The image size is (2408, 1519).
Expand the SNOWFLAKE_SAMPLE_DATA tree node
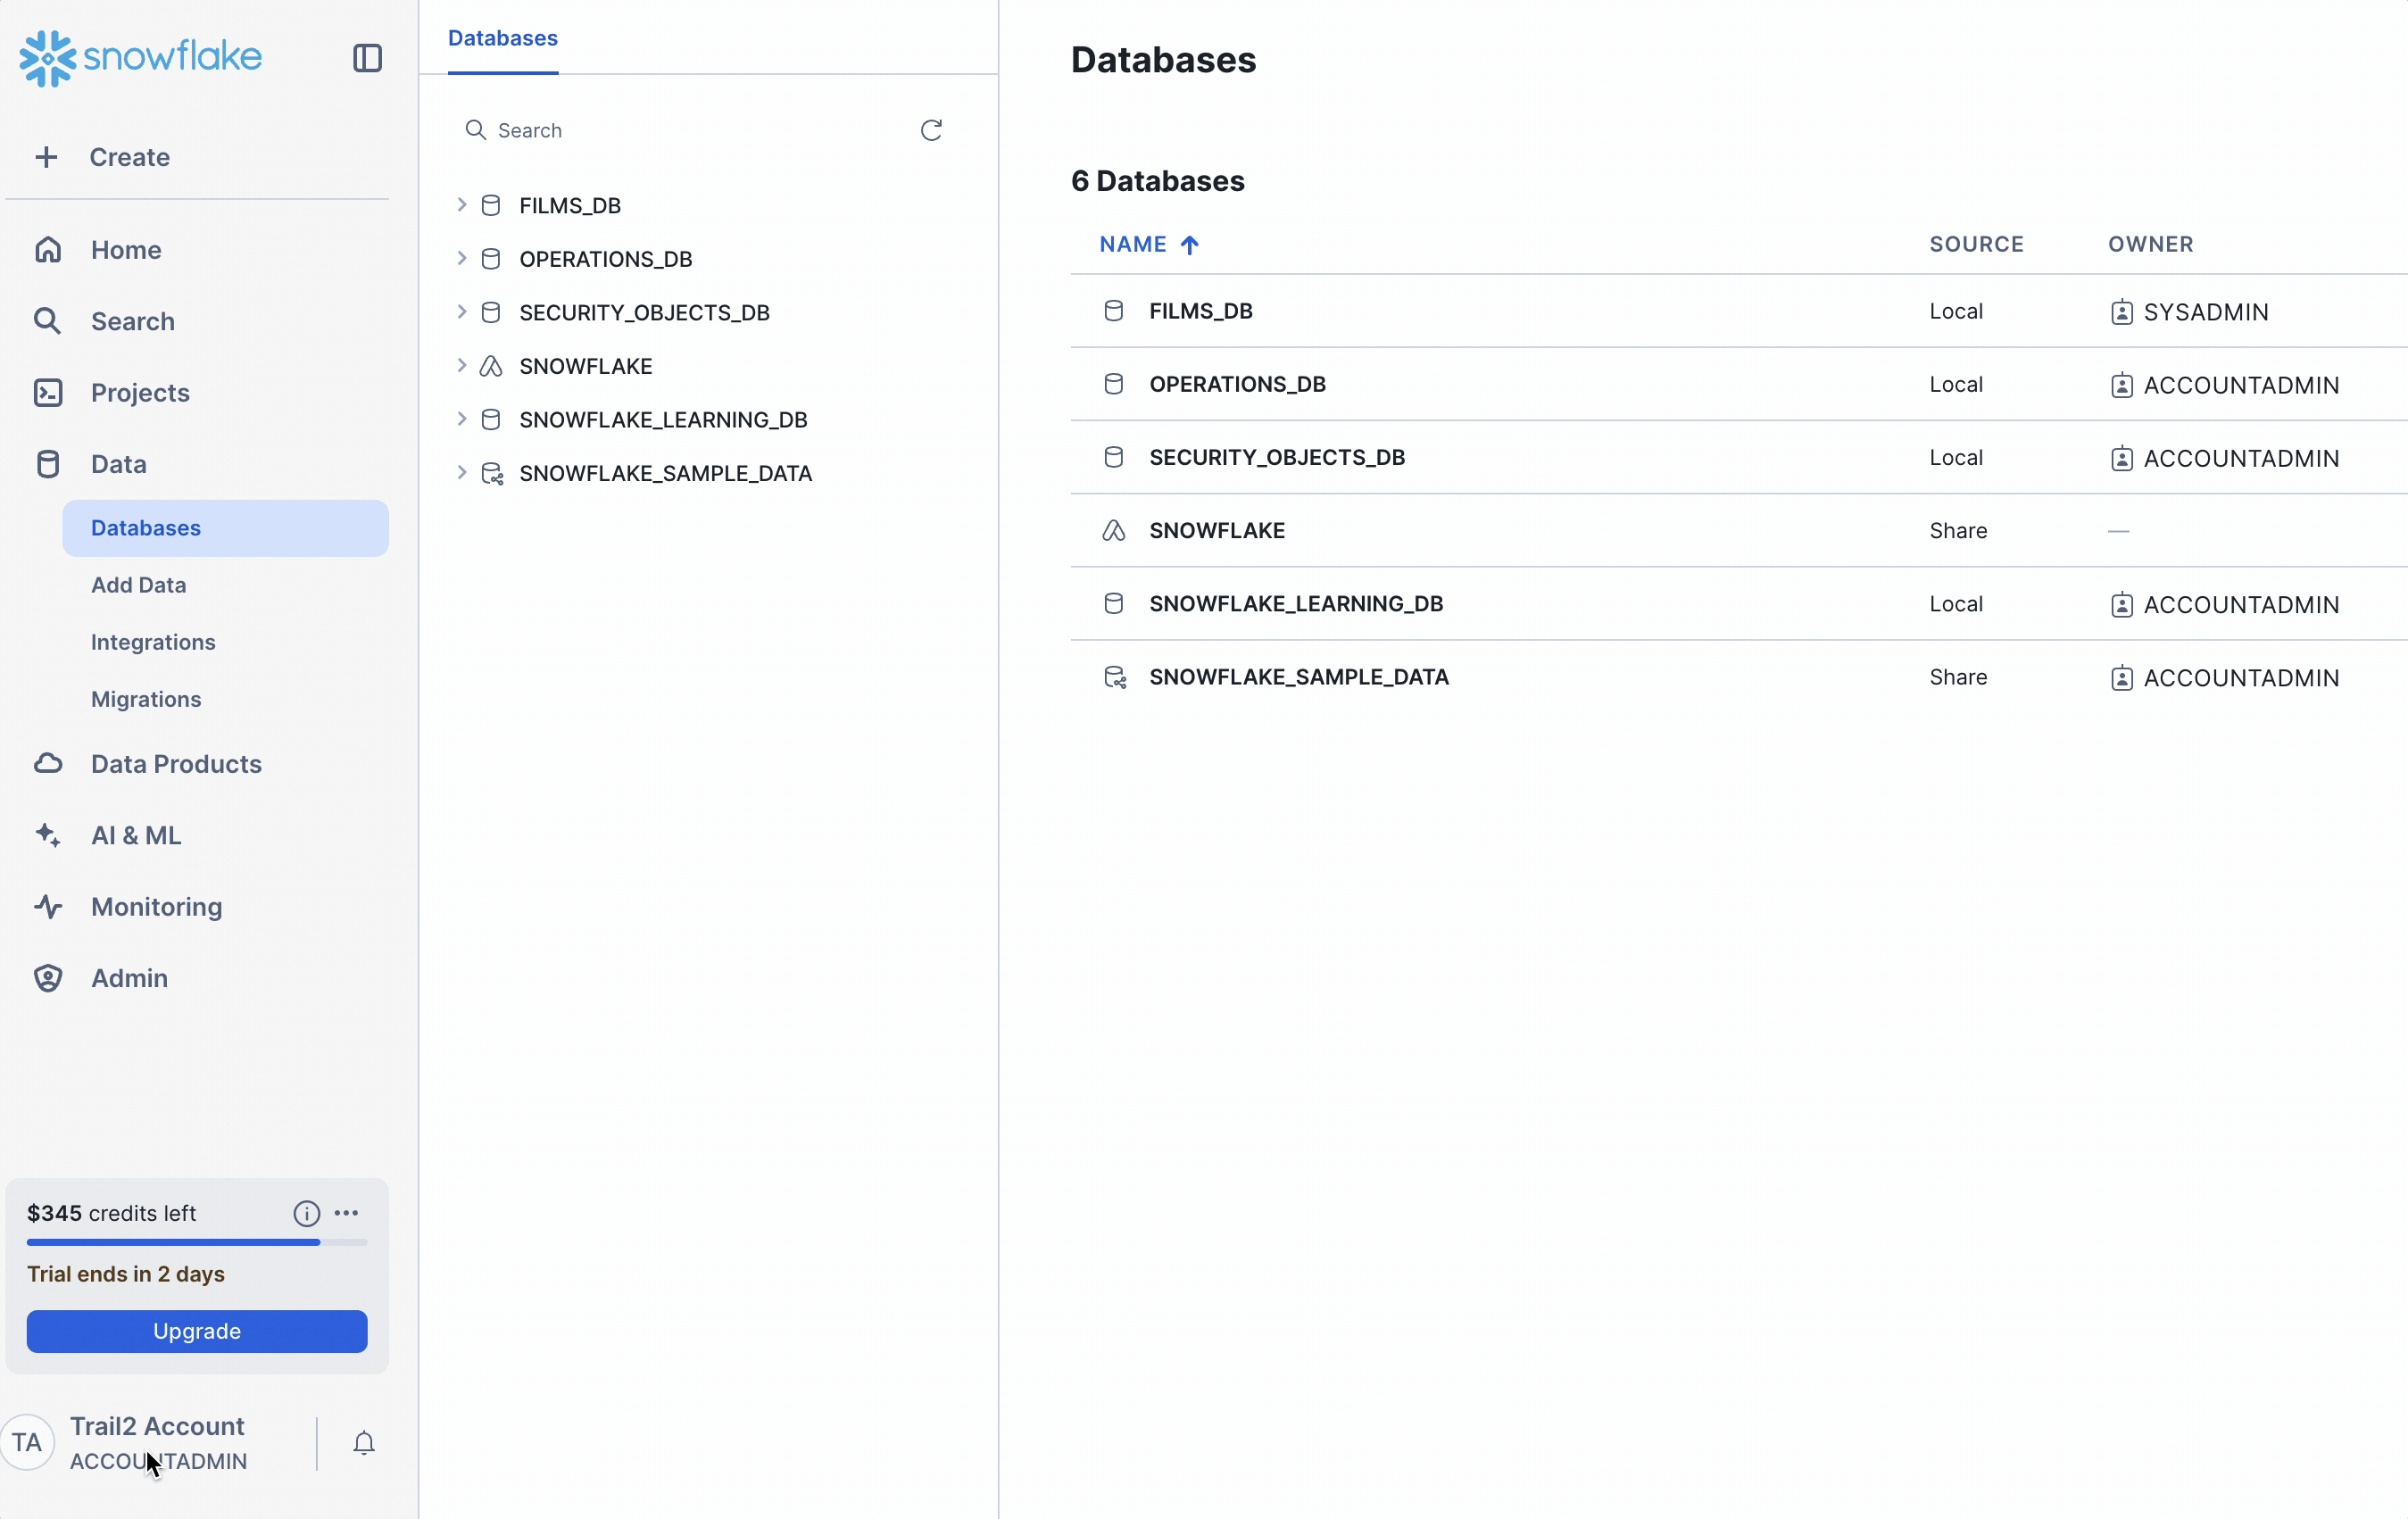461,473
